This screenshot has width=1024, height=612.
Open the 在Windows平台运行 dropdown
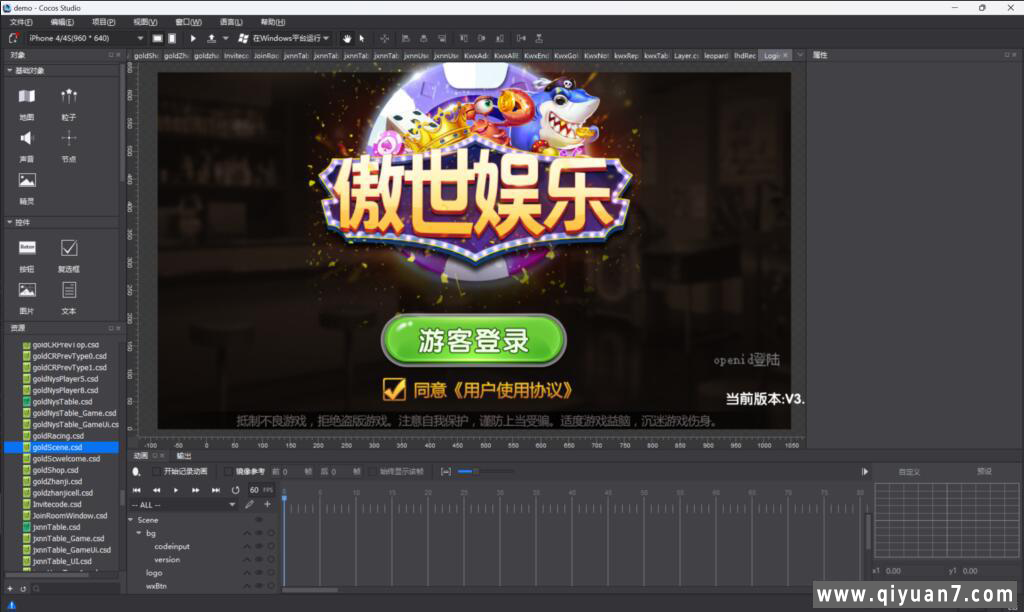click(325, 39)
